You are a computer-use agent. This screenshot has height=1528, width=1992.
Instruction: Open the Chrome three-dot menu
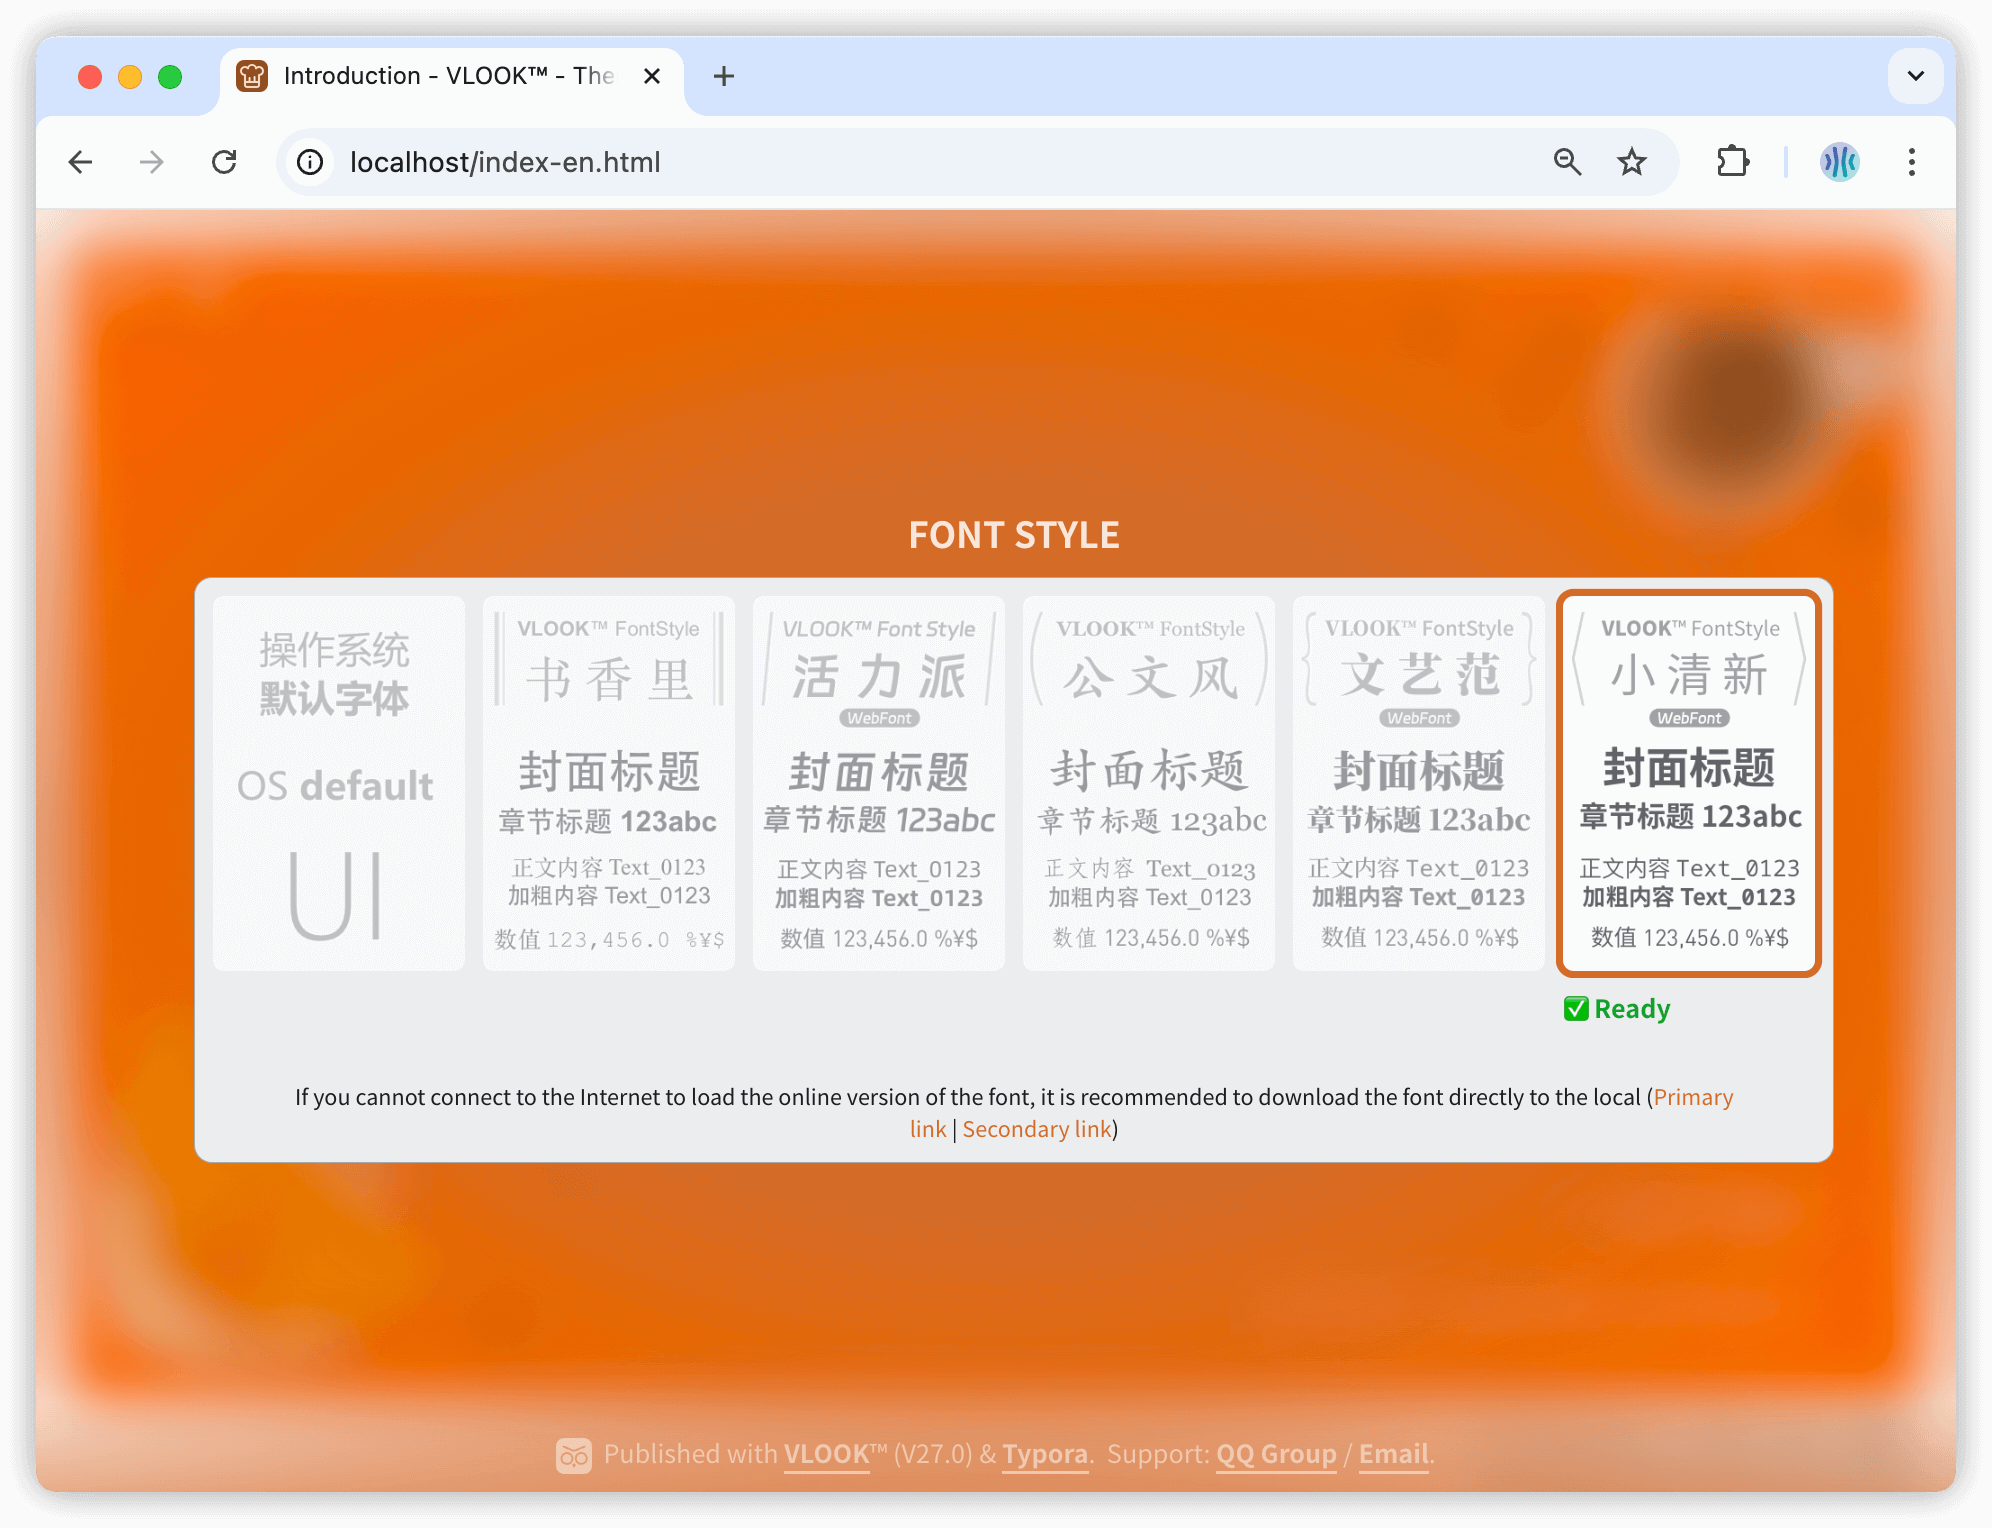(1911, 162)
